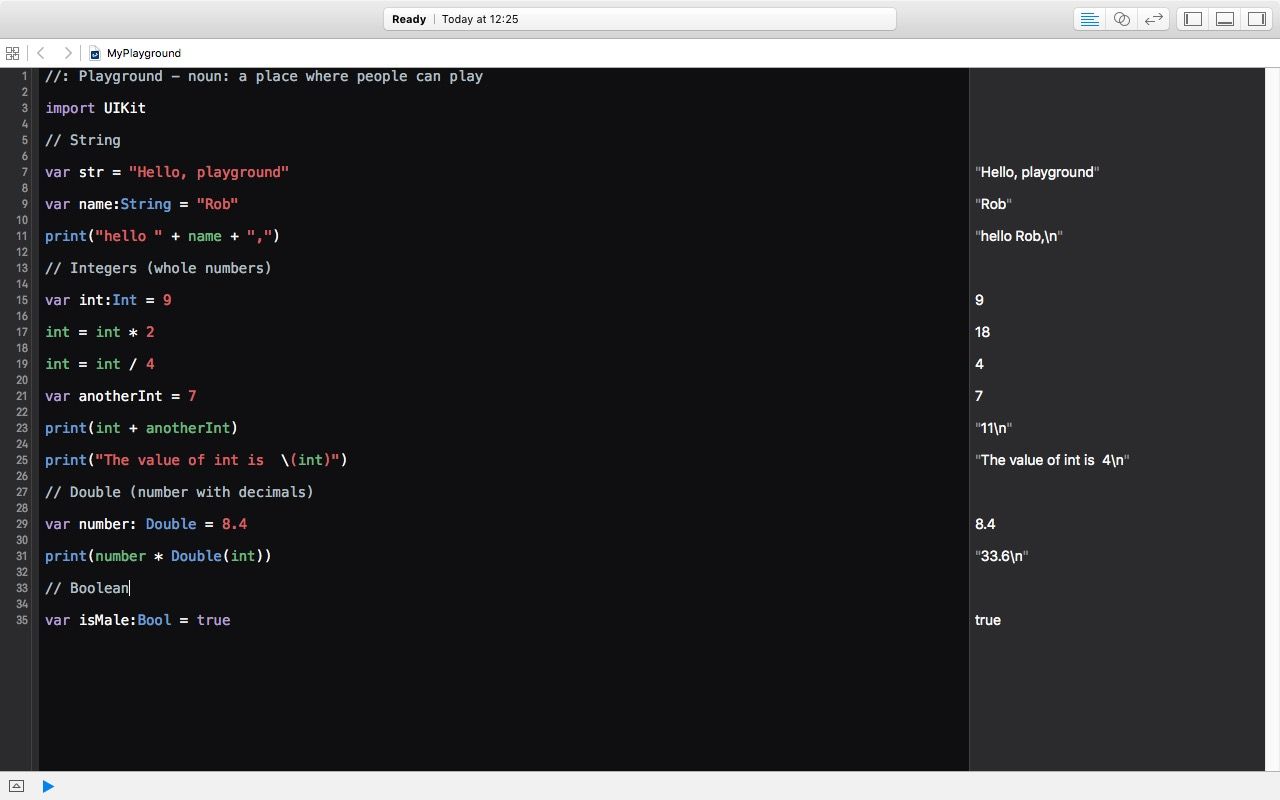Click the true result for isMale

987,620
